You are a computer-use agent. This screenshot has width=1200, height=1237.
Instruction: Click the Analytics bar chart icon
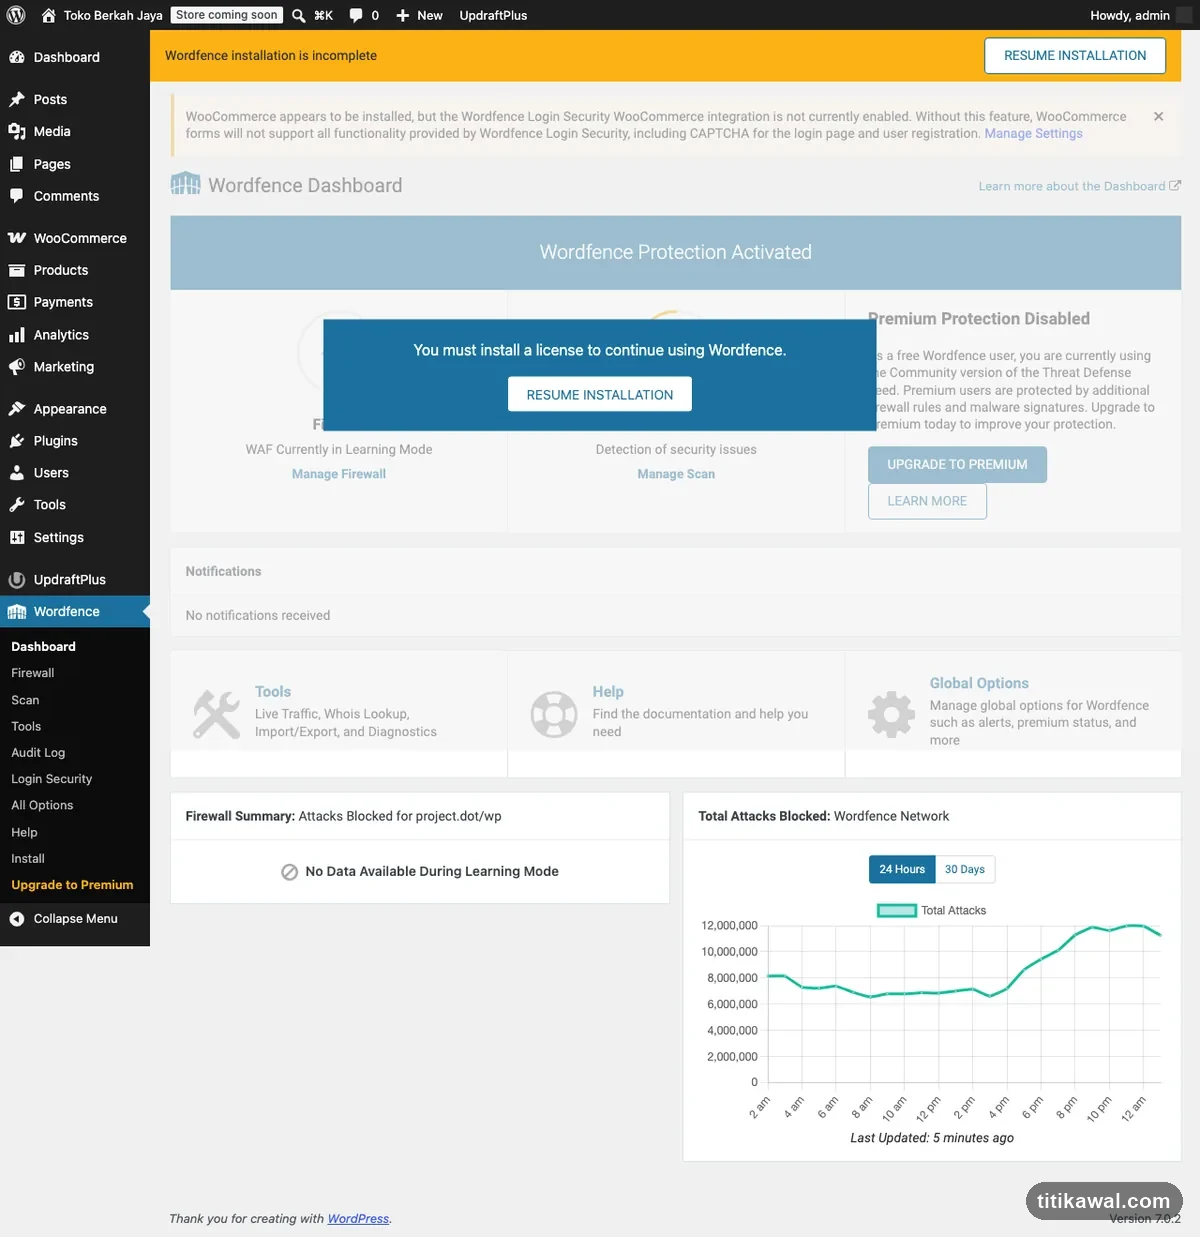17,335
